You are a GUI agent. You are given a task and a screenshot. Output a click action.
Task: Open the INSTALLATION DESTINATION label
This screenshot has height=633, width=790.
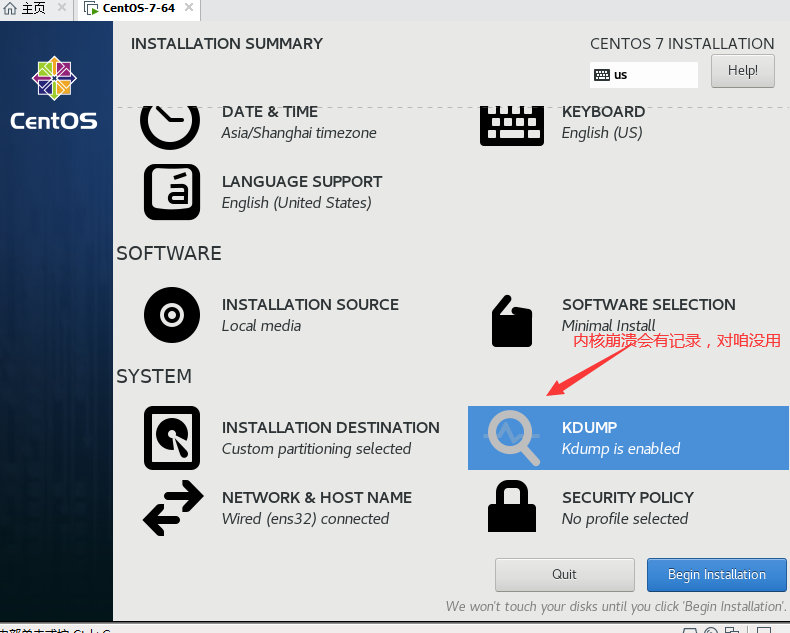coord(331,427)
